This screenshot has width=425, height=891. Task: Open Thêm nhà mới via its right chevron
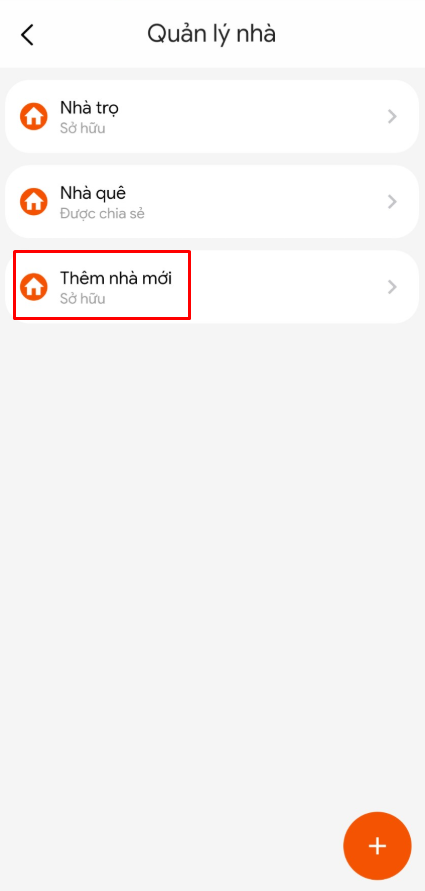pyautogui.click(x=392, y=287)
